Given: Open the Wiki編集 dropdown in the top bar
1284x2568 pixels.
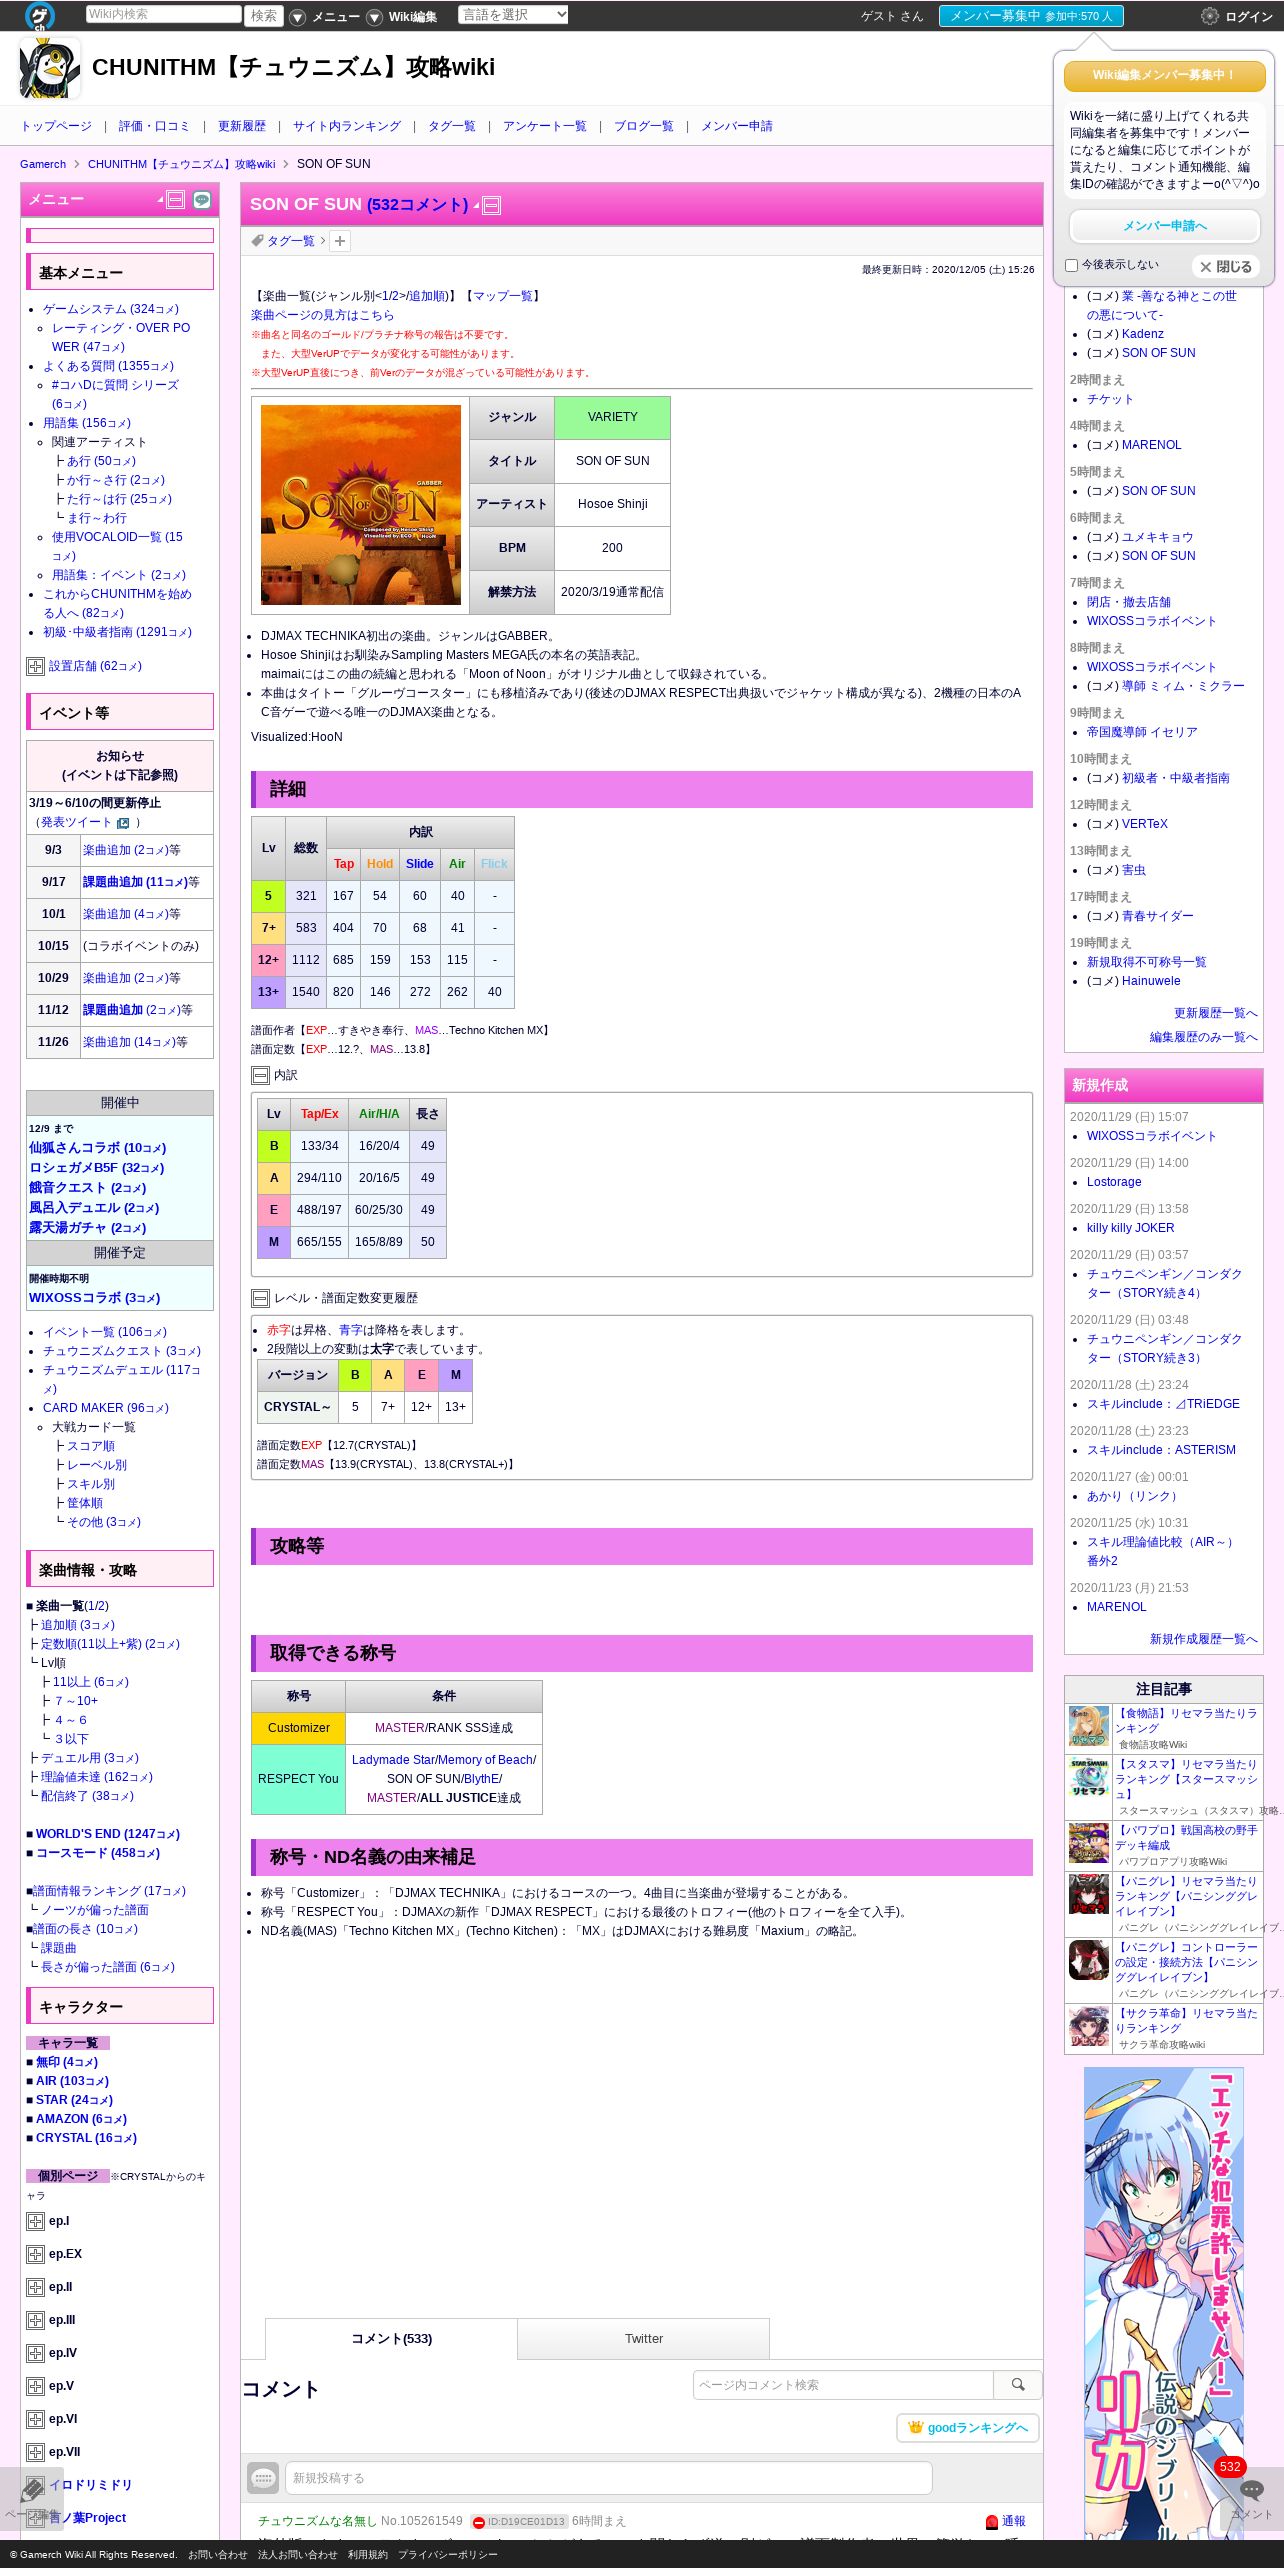Looking at the screenshot, I should pos(402,17).
